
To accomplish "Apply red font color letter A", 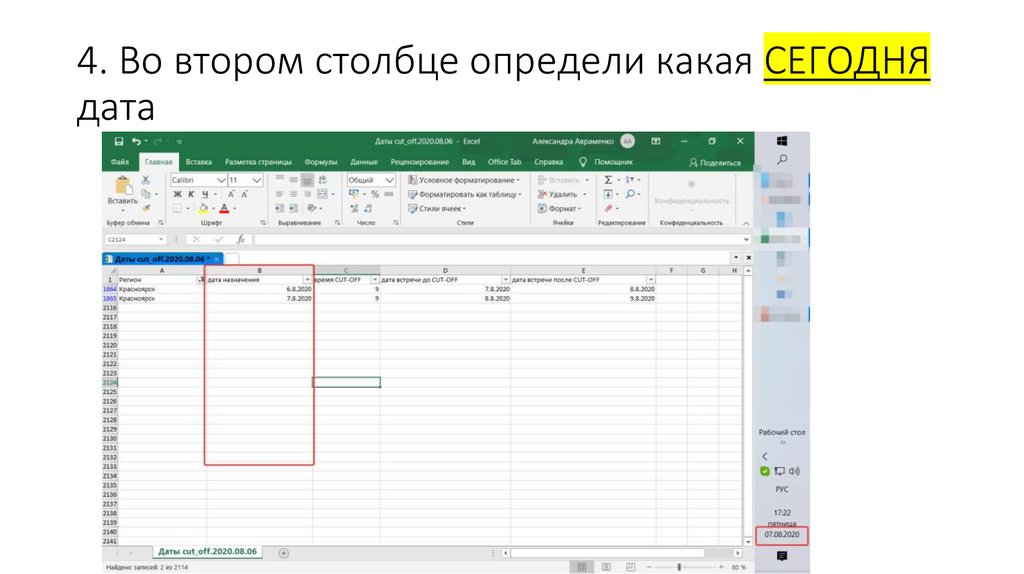I will point(224,208).
